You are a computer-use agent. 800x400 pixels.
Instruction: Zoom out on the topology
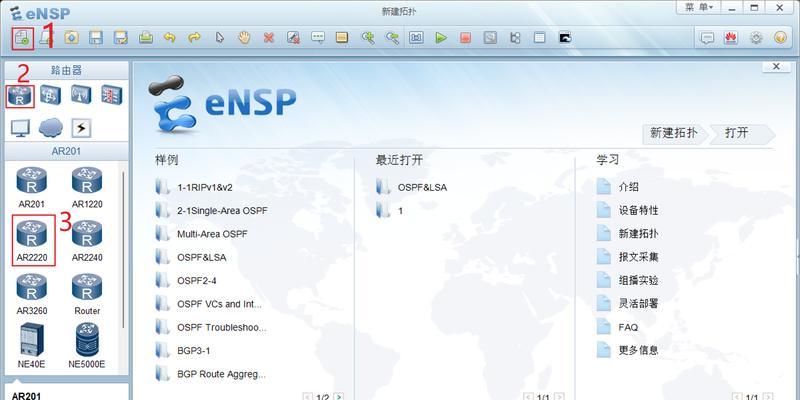(x=392, y=38)
